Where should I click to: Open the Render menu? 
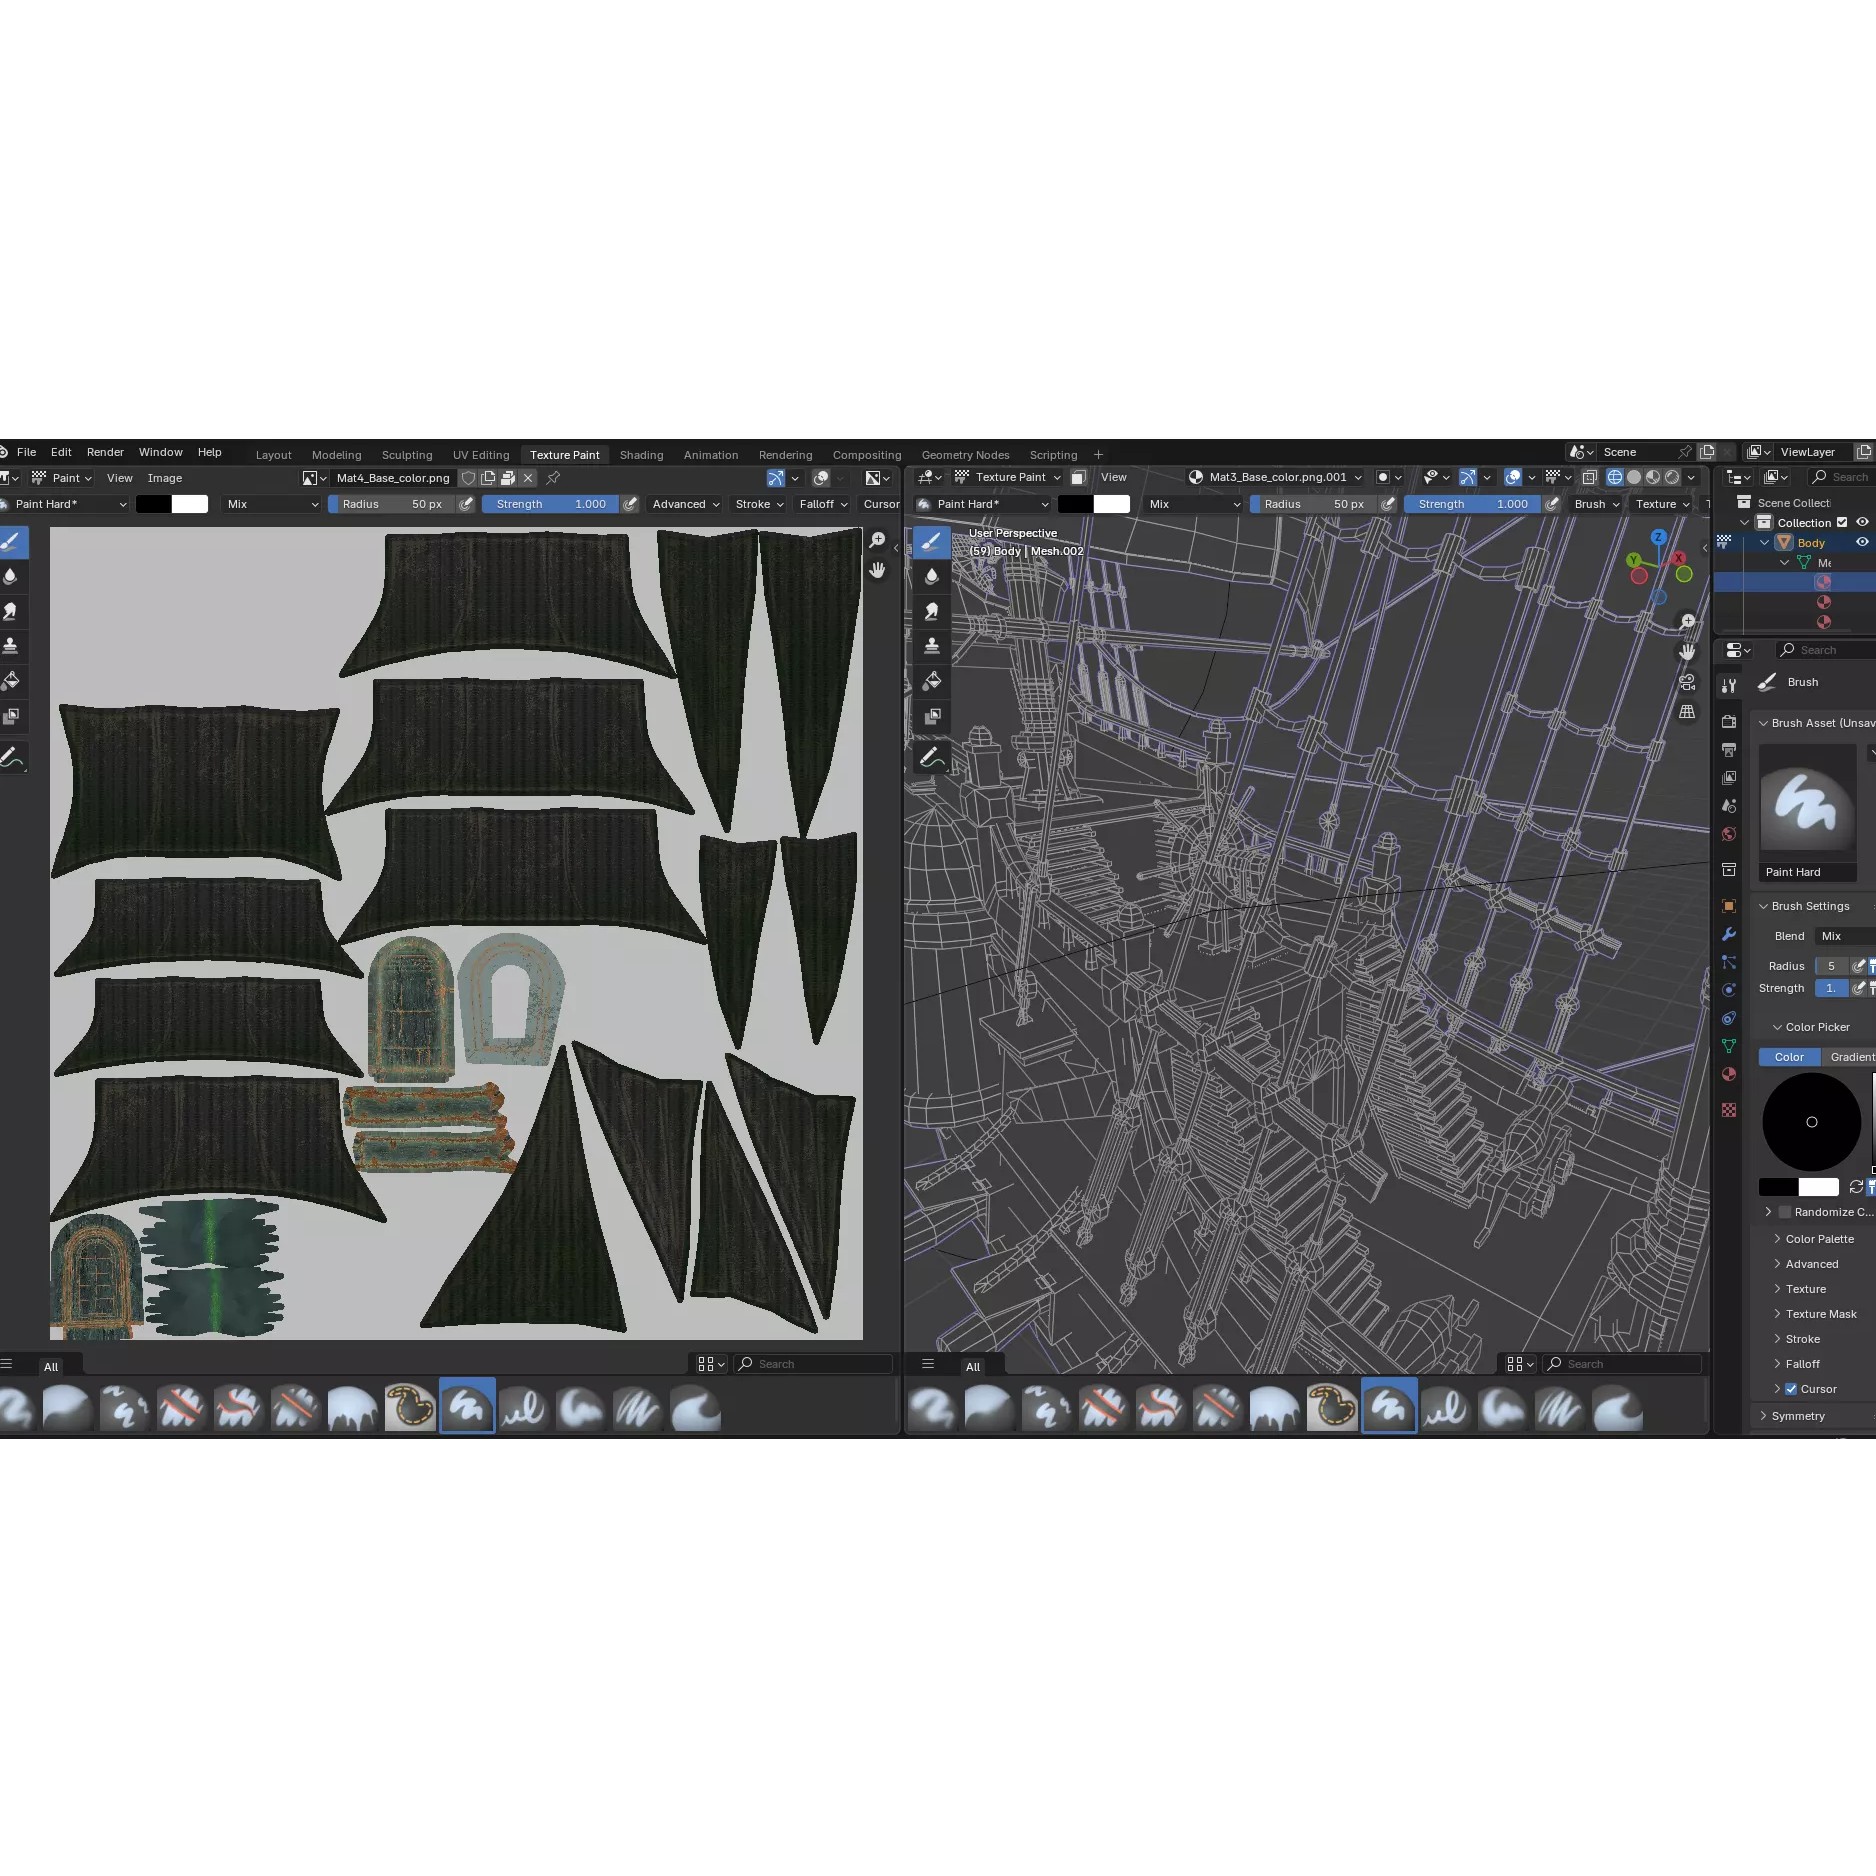point(105,452)
